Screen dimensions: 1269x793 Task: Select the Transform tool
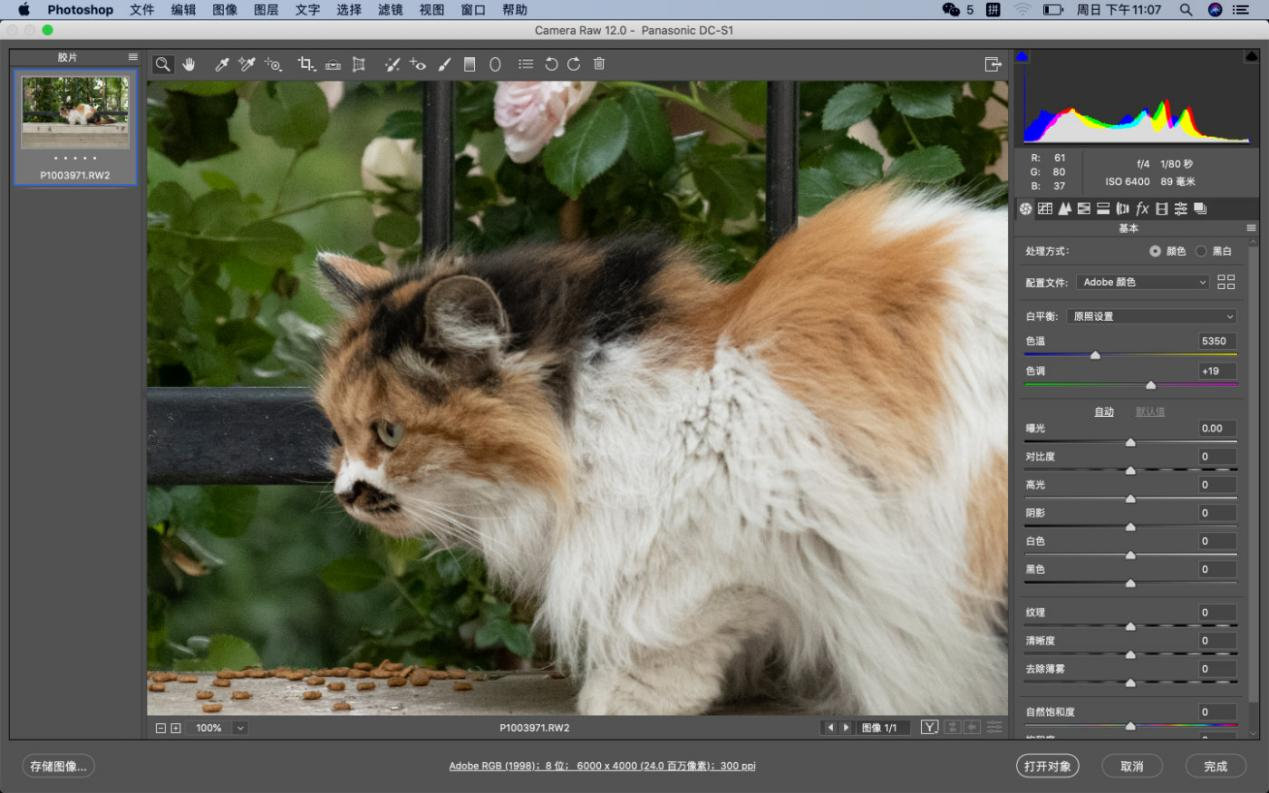(x=358, y=64)
